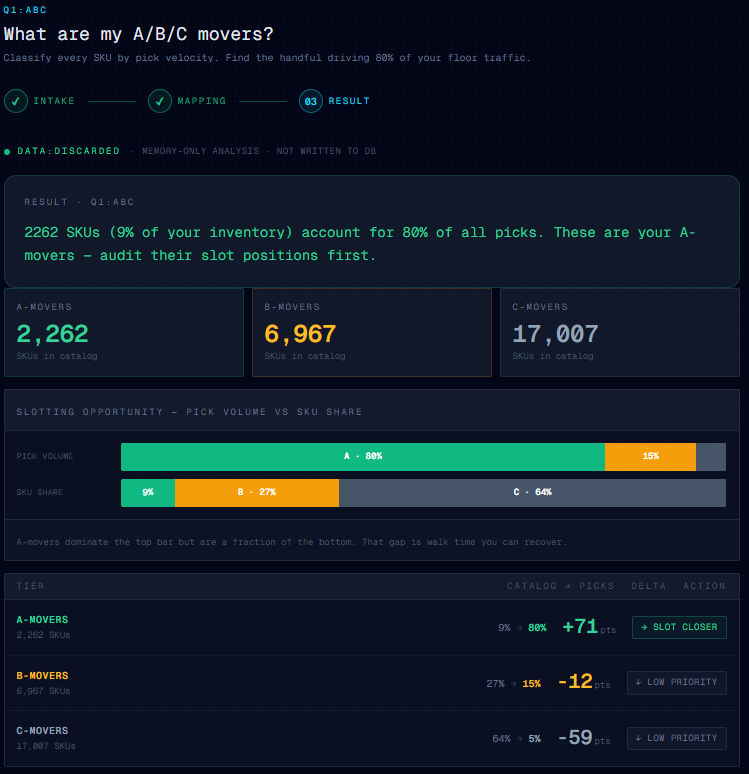The image size is (749, 774).
Task: Click the 03 Result step circle
Action: tap(311, 101)
